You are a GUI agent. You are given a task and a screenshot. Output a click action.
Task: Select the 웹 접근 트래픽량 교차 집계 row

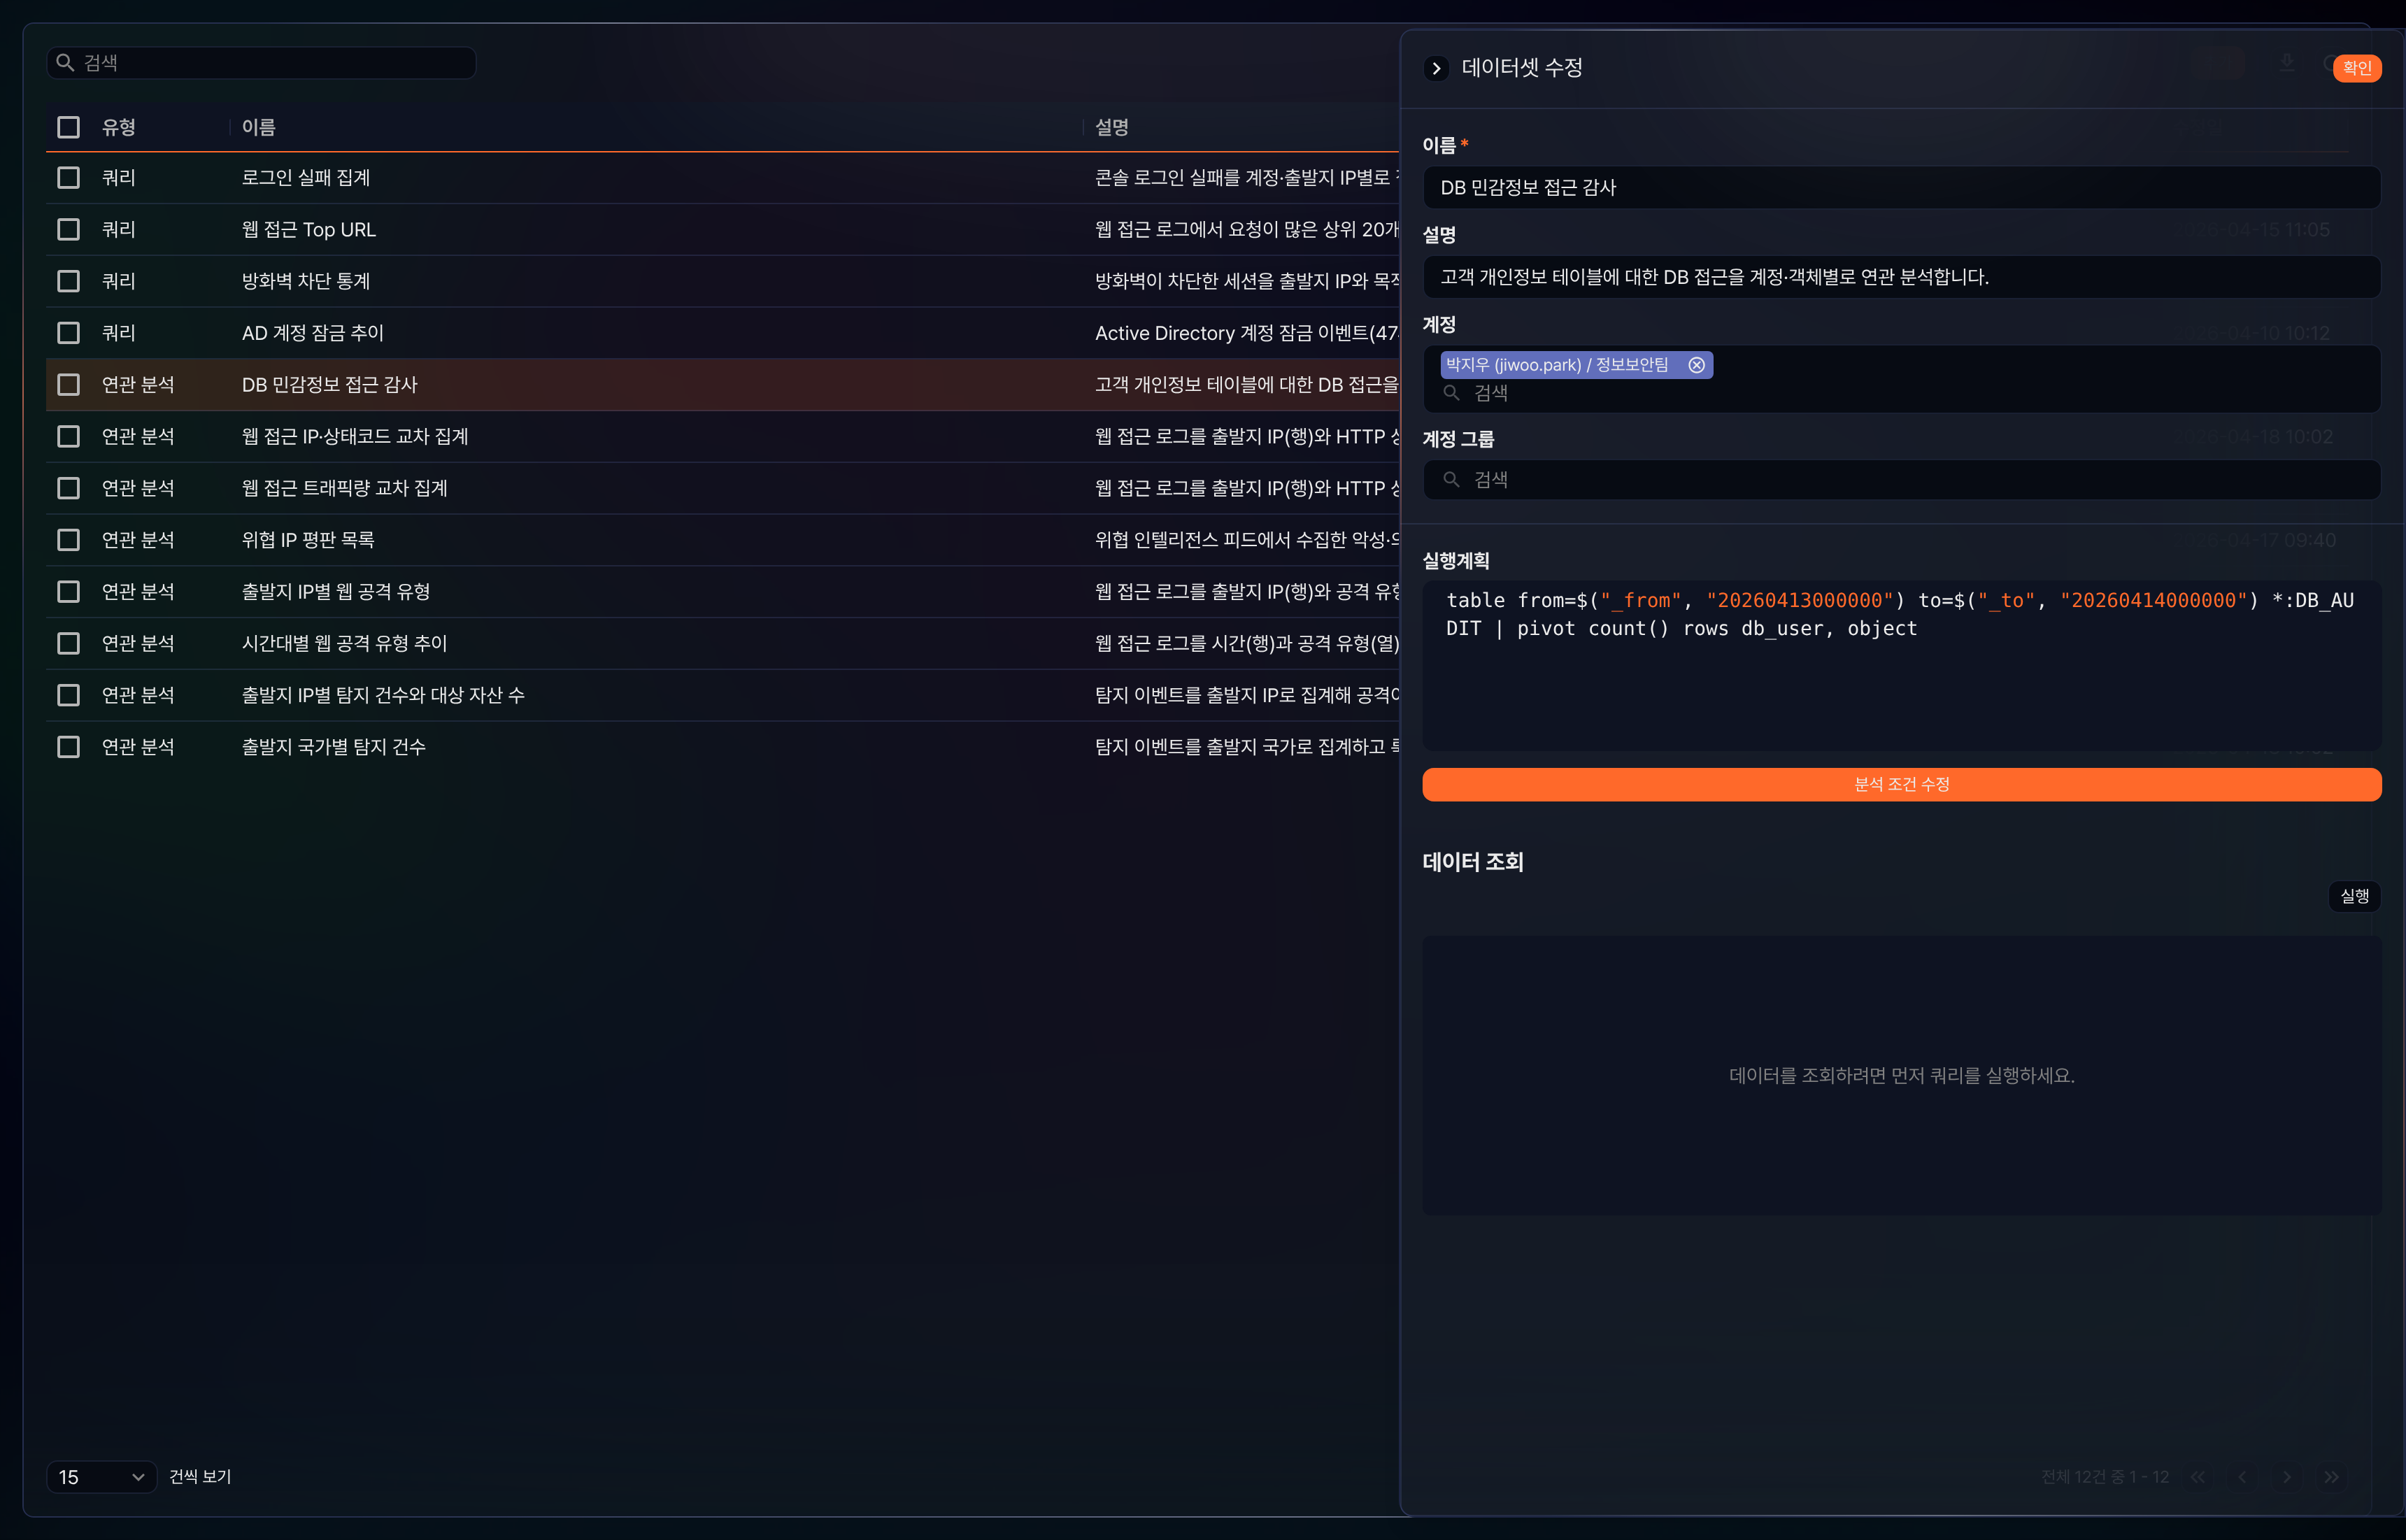(x=722, y=488)
